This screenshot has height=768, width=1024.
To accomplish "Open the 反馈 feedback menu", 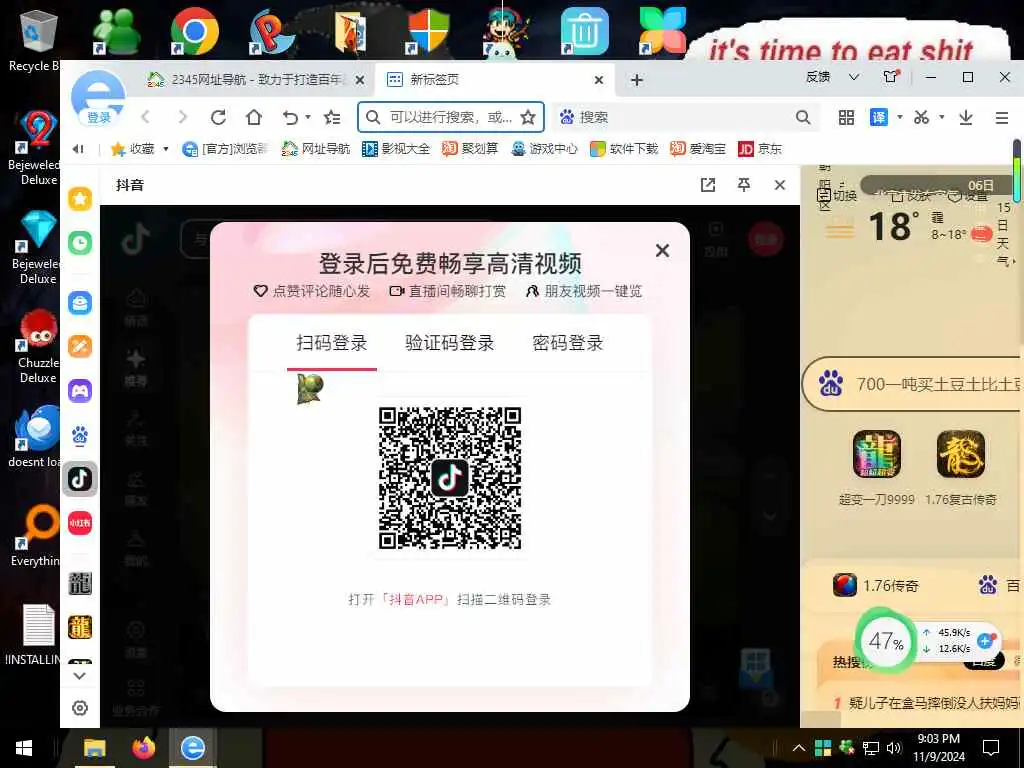I will 818,77.
